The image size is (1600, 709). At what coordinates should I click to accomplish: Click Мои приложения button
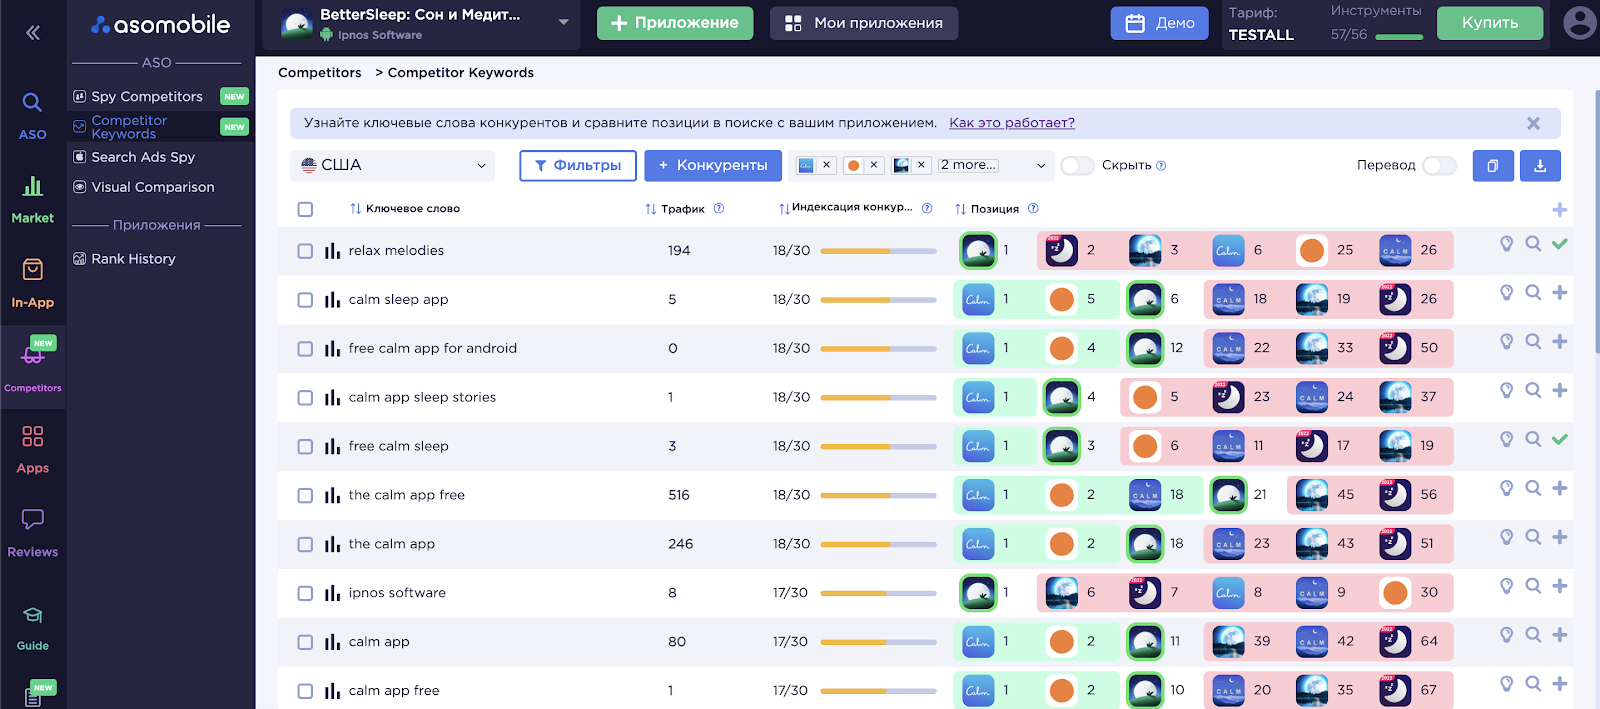864,23
